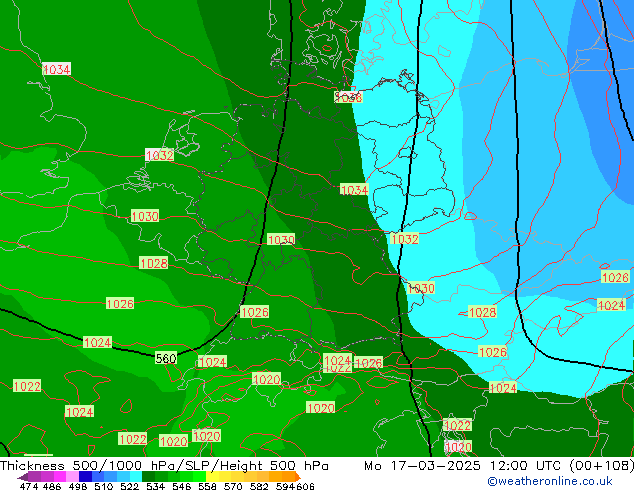This screenshot has width=634, height=490.
Task: Click the 1024 label at the right edge
Action: coord(611,305)
